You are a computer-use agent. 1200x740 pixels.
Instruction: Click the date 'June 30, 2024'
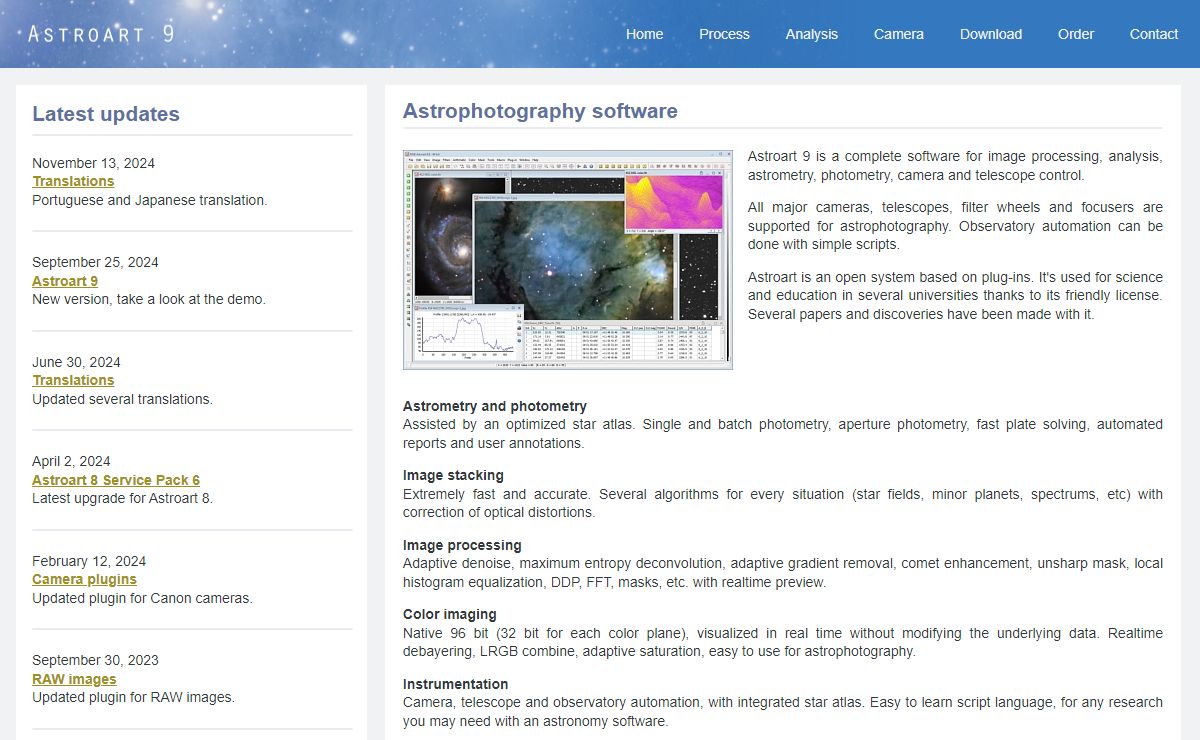coord(77,362)
